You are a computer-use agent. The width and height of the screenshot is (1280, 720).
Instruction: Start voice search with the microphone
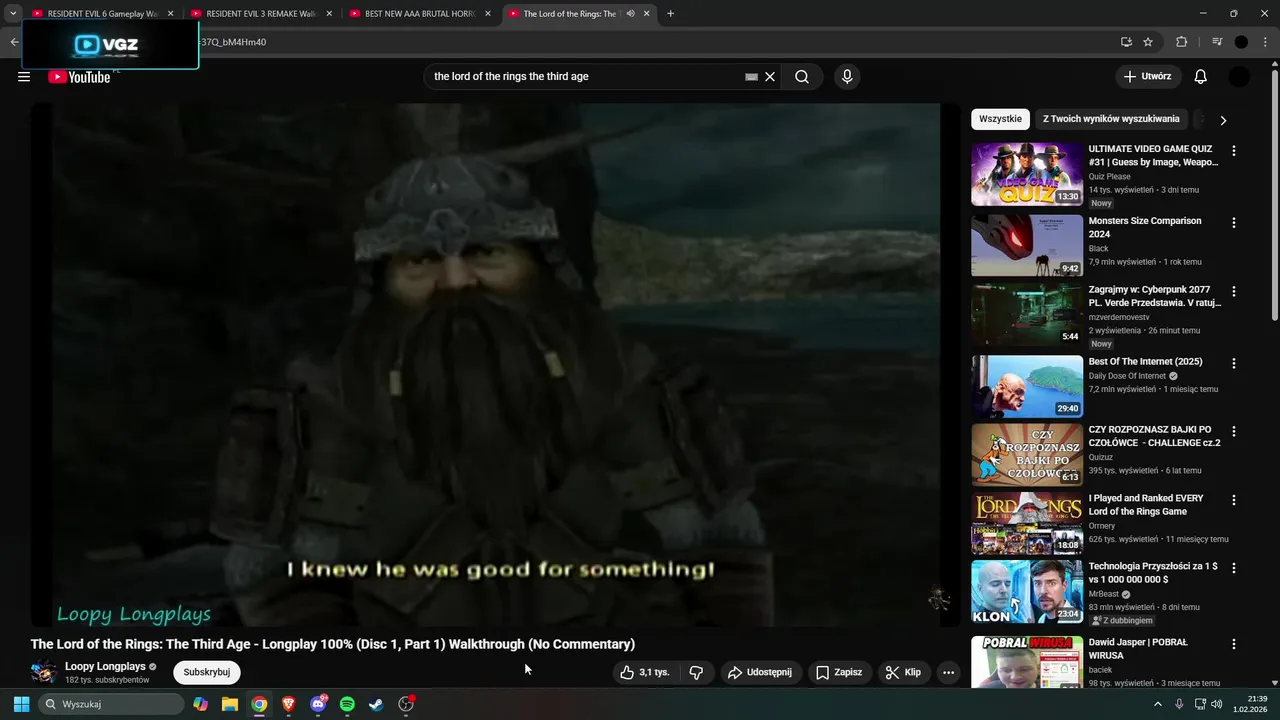(847, 77)
